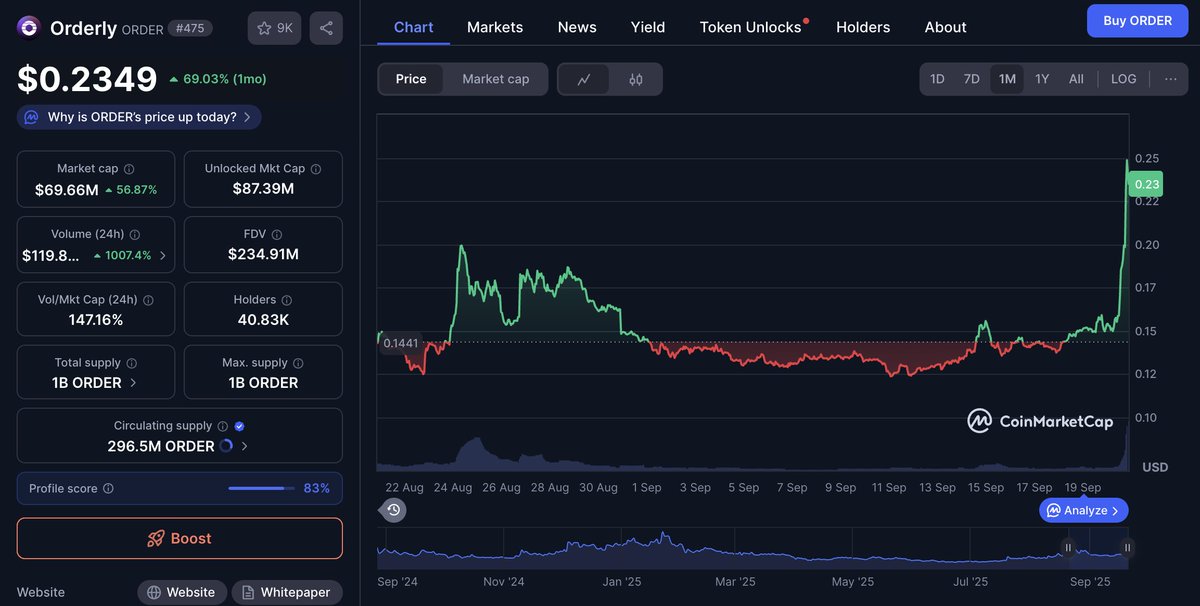Click the 147.16% Vol/Mkt Cap value
Viewport: 1200px width, 606px height.
96,320
